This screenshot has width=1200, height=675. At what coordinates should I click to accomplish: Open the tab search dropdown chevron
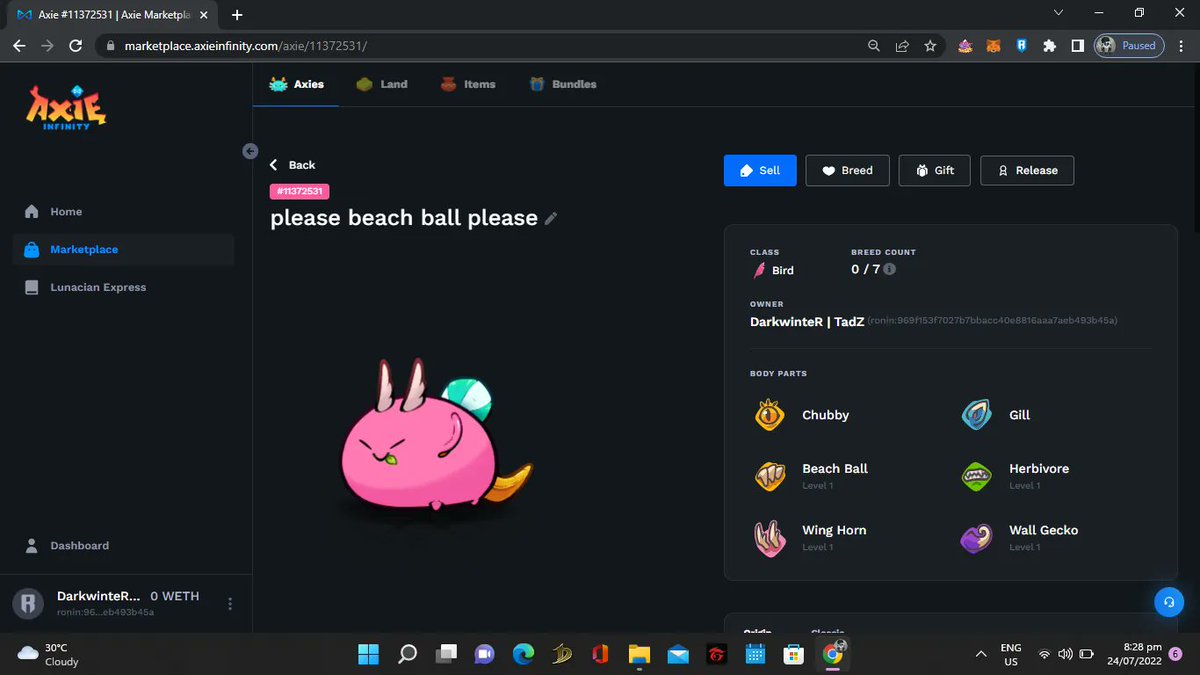(1059, 13)
